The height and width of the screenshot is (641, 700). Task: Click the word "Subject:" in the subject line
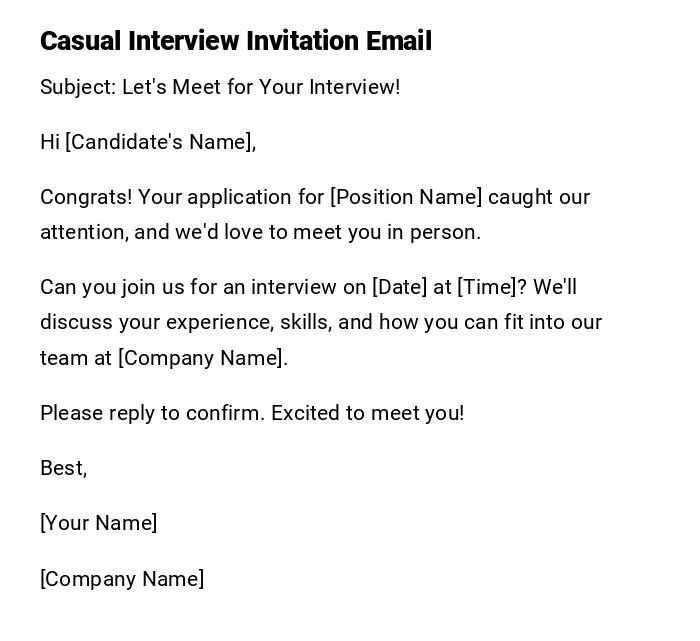click(78, 87)
